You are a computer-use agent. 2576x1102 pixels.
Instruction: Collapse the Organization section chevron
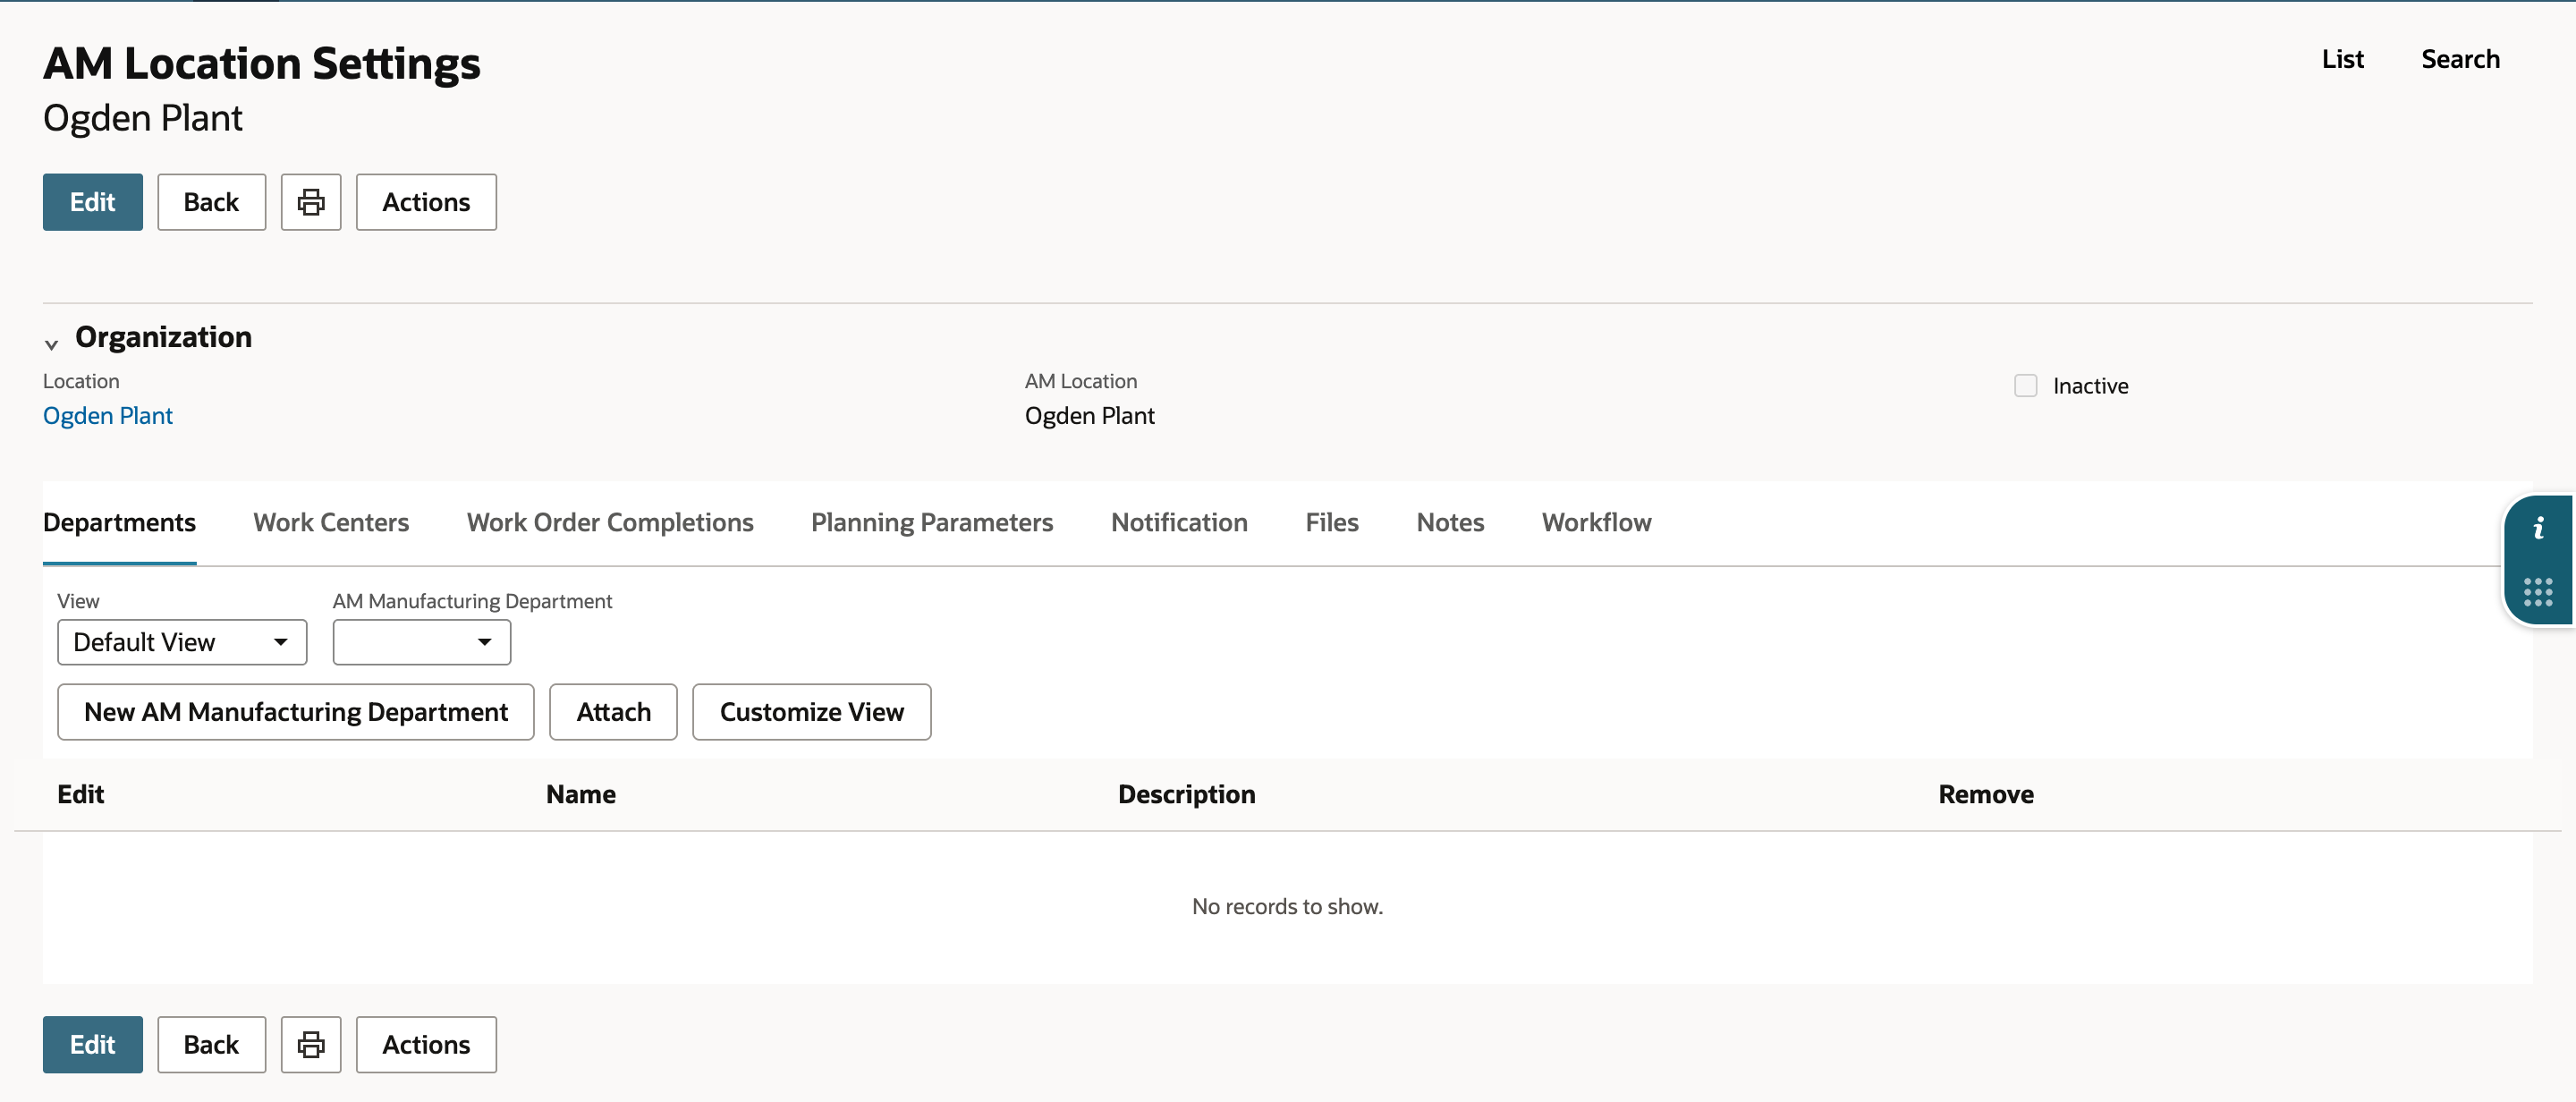pos(51,344)
